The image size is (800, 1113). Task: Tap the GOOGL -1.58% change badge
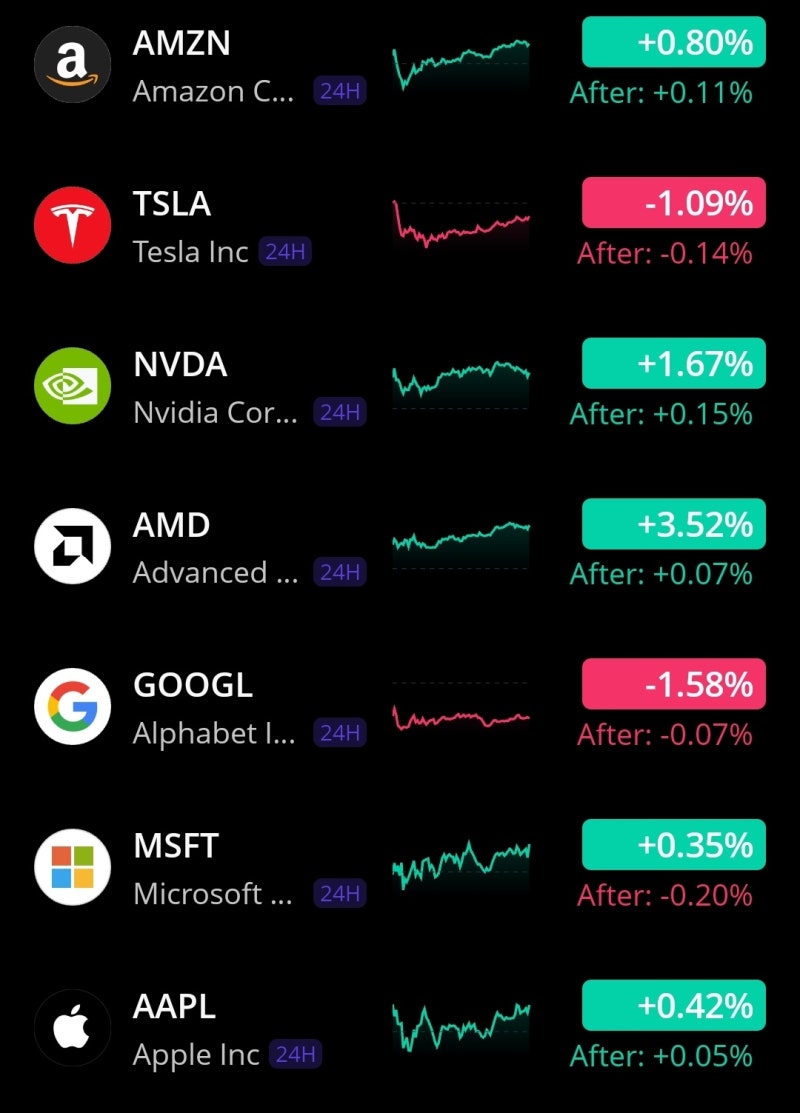673,685
